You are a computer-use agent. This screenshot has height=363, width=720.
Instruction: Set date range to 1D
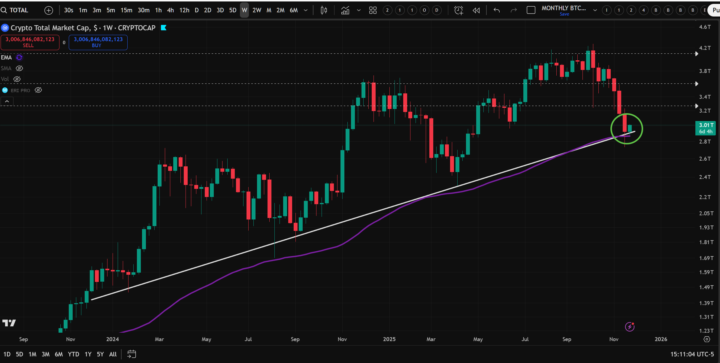7,354
